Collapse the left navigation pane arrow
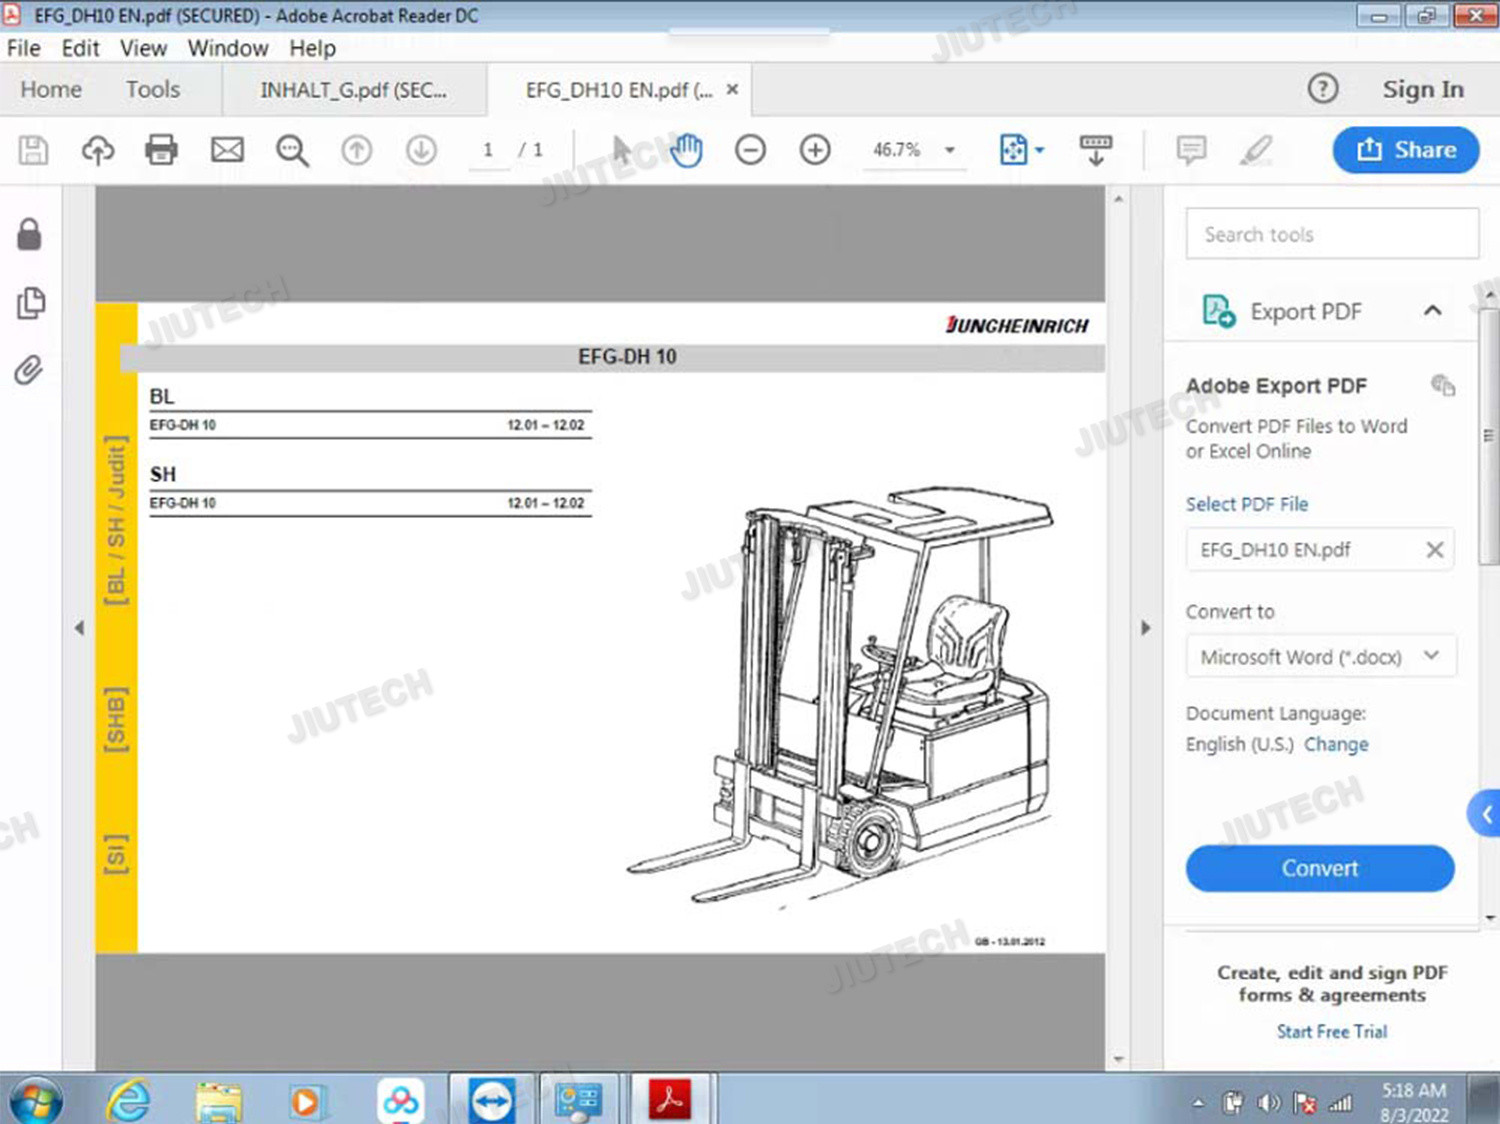1500x1124 pixels. [x=79, y=628]
